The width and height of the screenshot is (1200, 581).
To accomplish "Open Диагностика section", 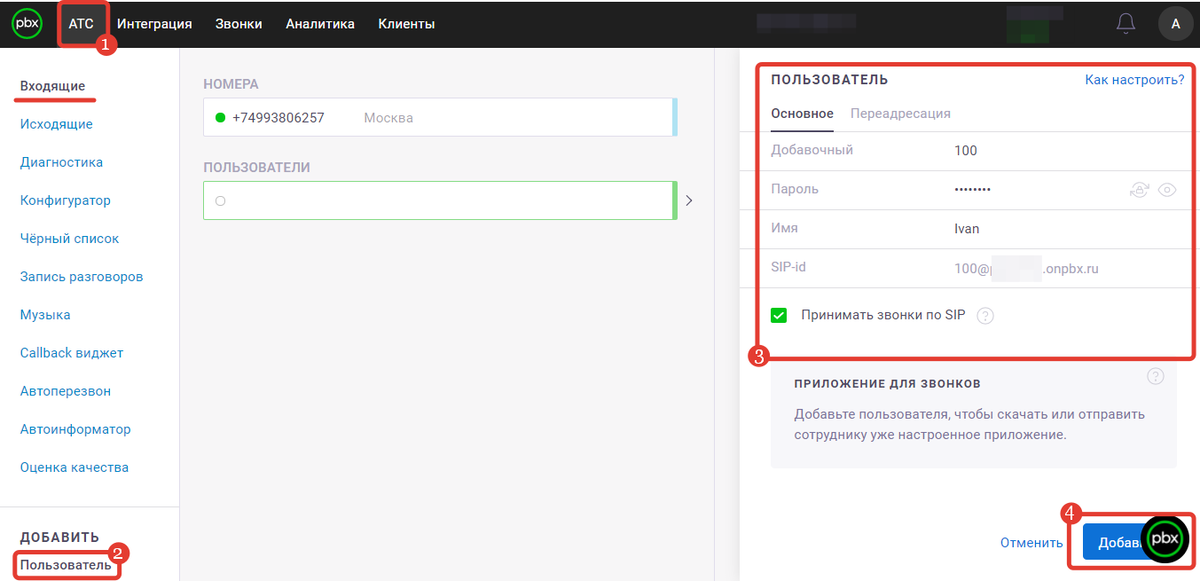I will coord(61,162).
